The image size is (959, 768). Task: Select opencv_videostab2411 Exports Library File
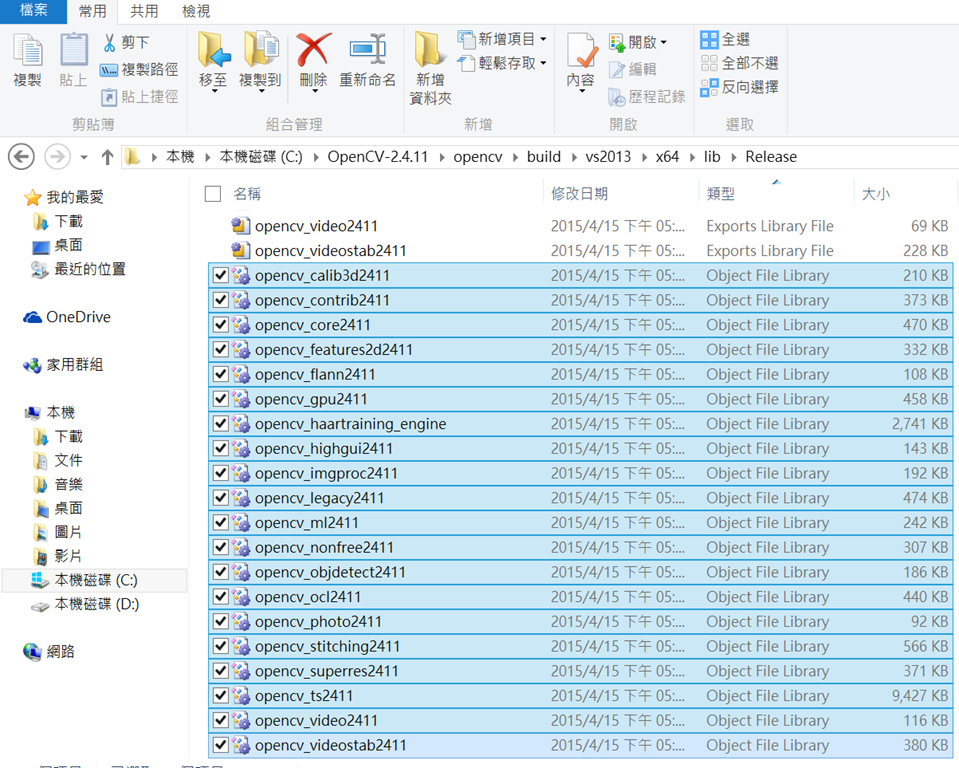tap(580, 251)
